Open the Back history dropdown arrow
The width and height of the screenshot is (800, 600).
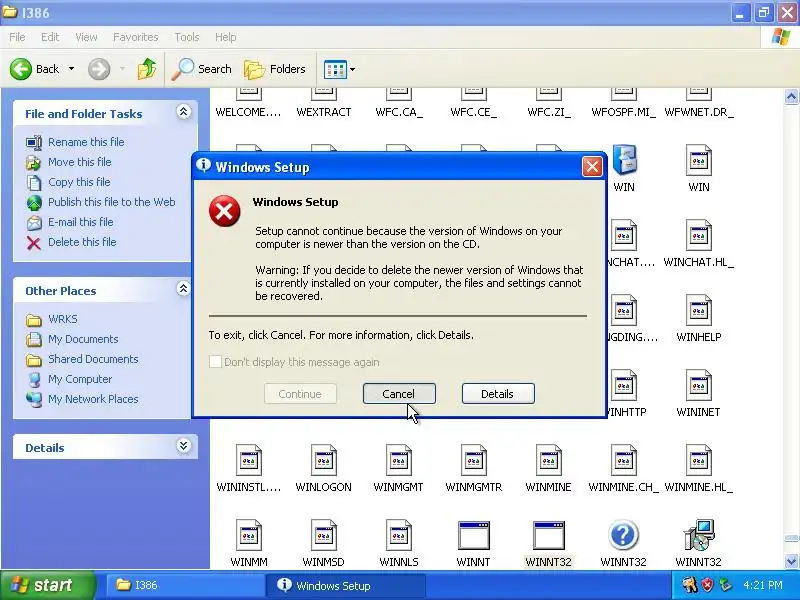point(71,69)
